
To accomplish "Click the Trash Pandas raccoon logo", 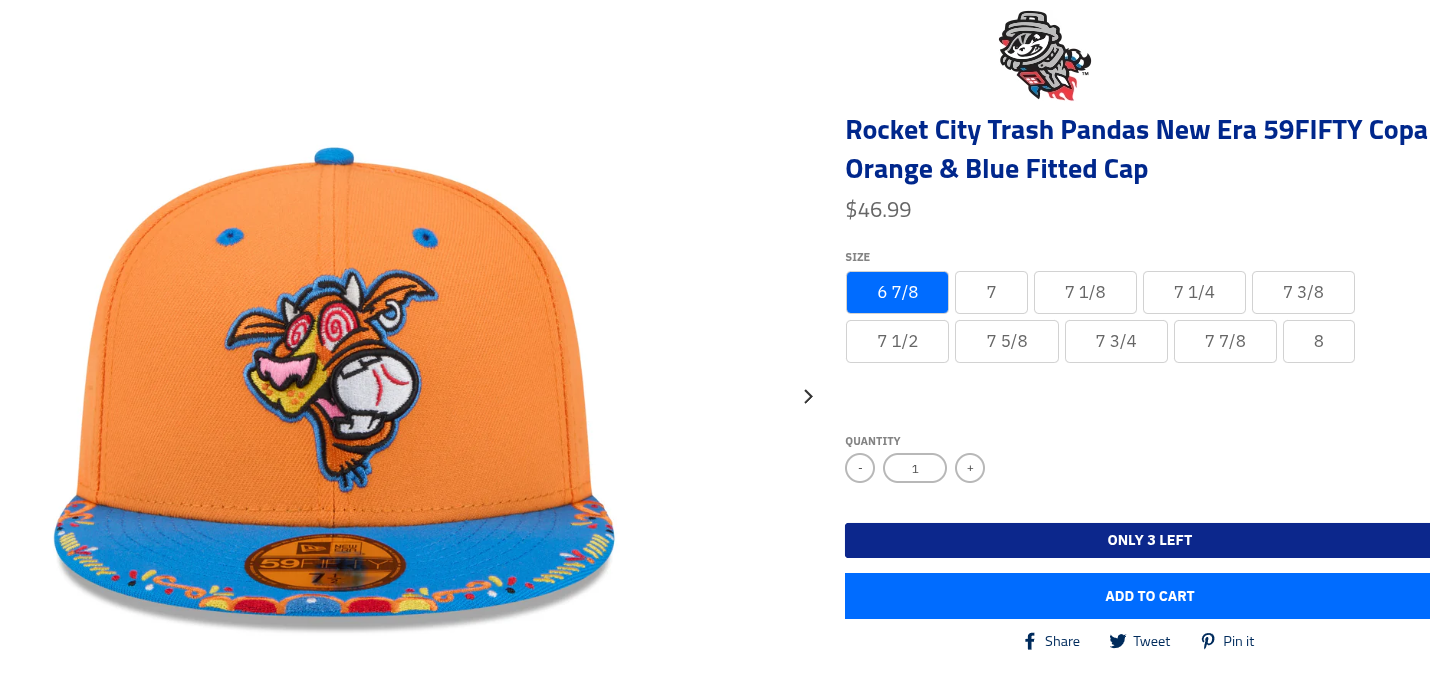I will click(1045, 57).
